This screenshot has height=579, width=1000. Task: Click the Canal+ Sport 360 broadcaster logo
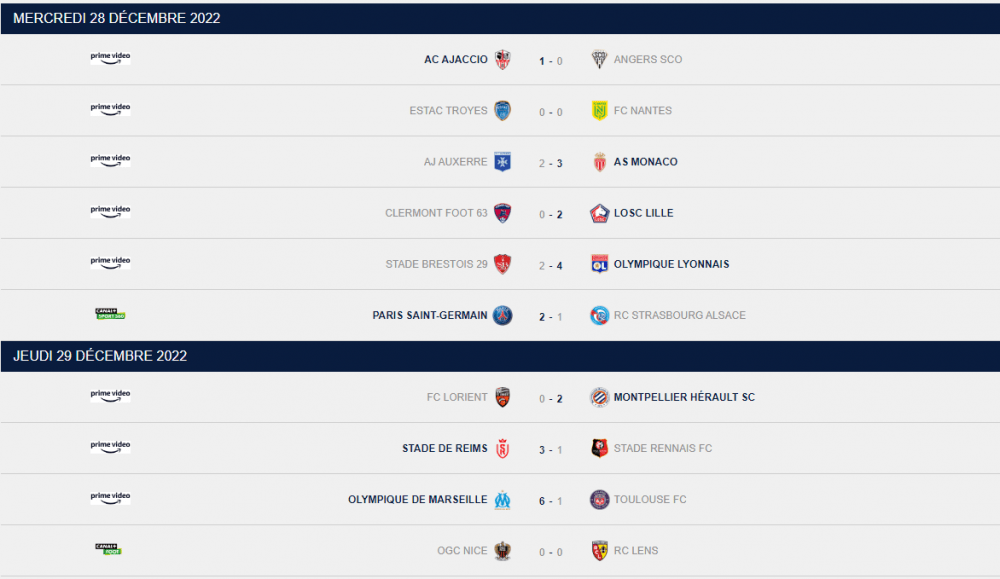(110, 314)
